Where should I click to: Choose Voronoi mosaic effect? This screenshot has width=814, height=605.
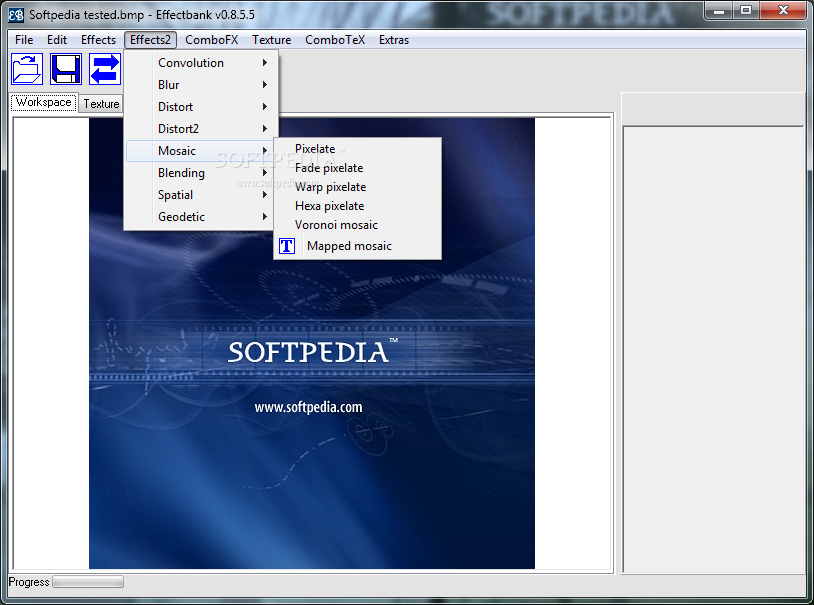click(x=357, y=225)
